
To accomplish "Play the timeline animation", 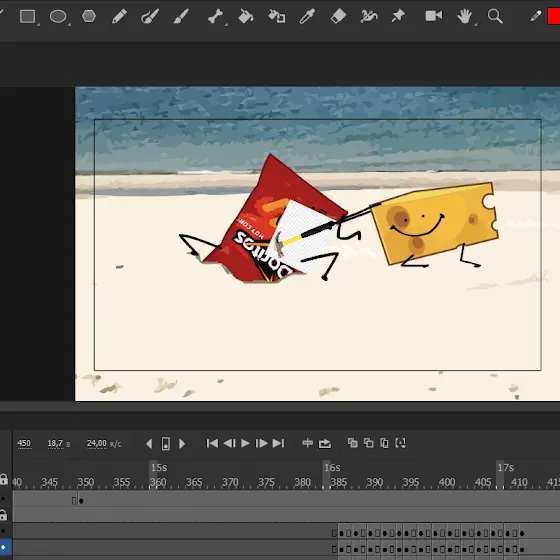I will point(245,443).
